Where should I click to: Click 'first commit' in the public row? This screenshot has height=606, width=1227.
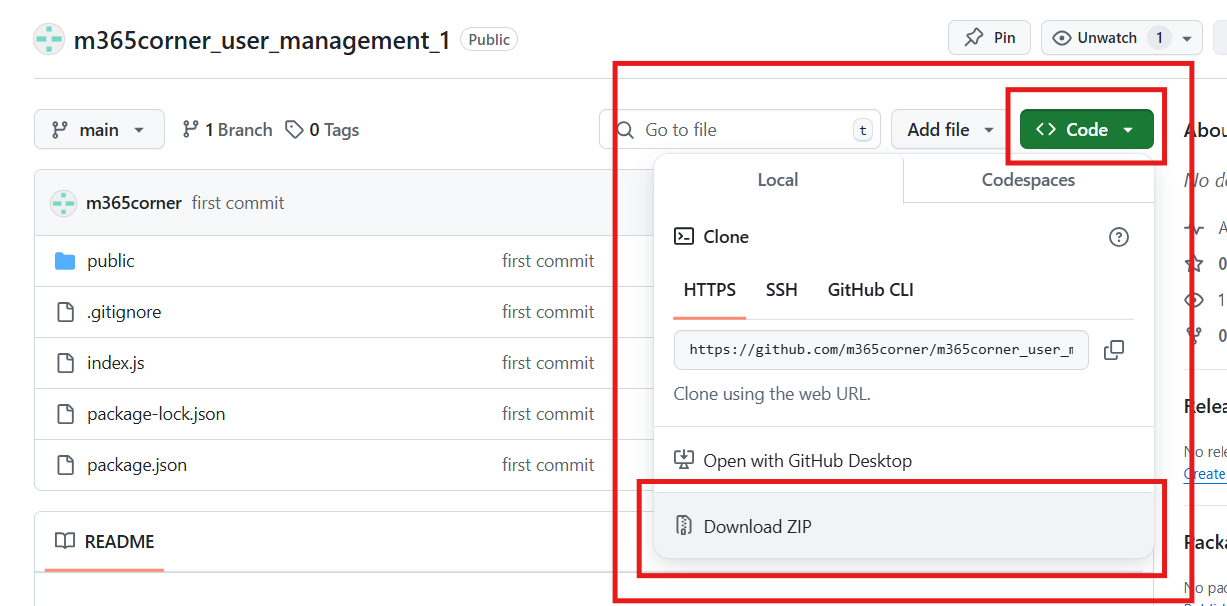pos(548,261)
